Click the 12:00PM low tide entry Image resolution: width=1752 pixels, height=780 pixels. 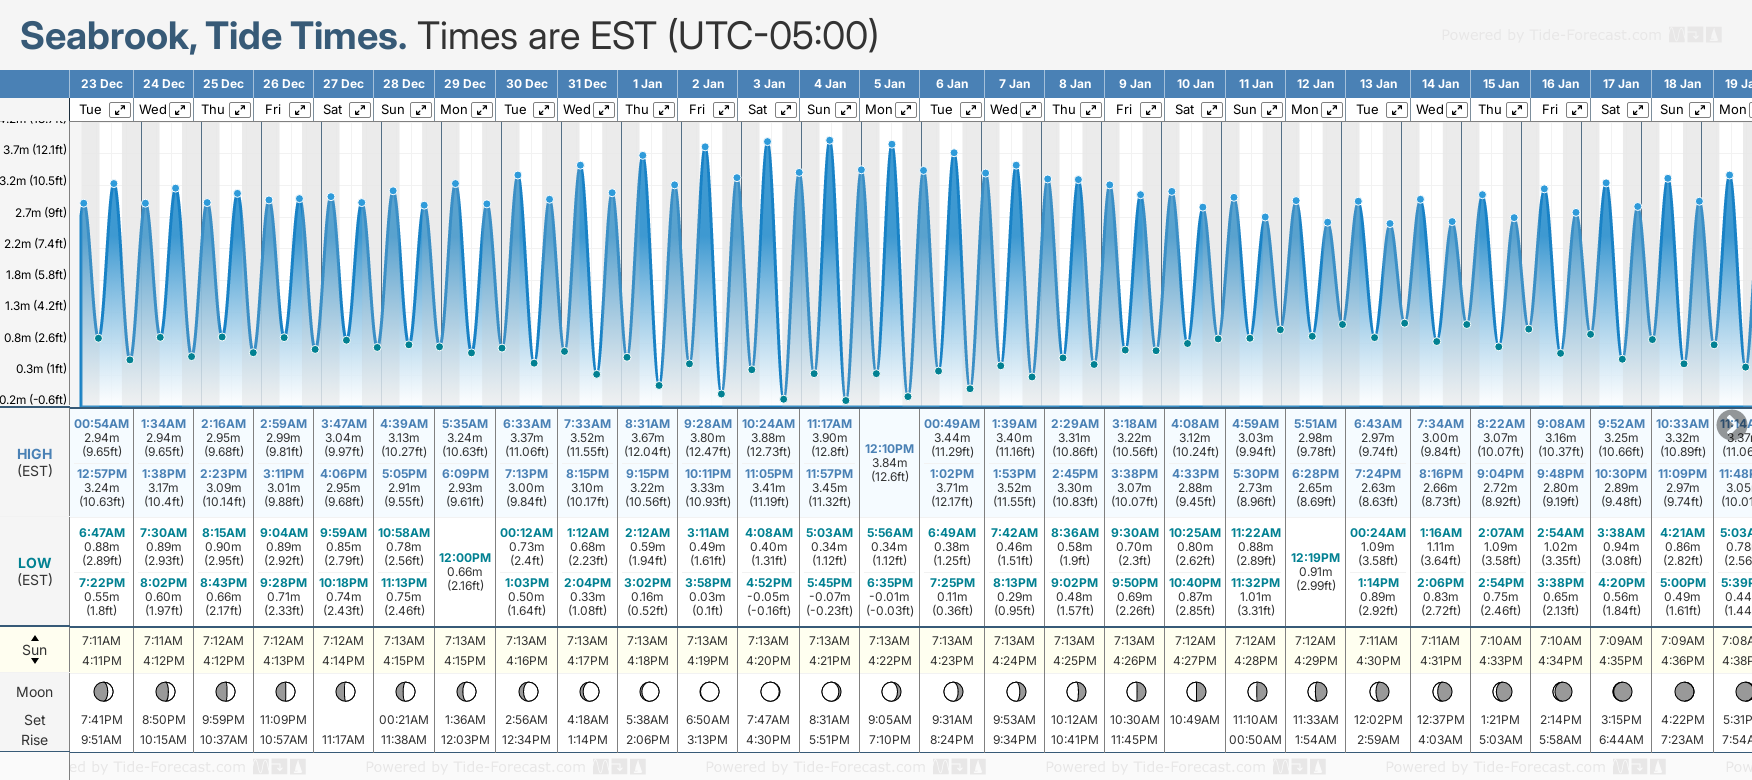click(465, 558)
